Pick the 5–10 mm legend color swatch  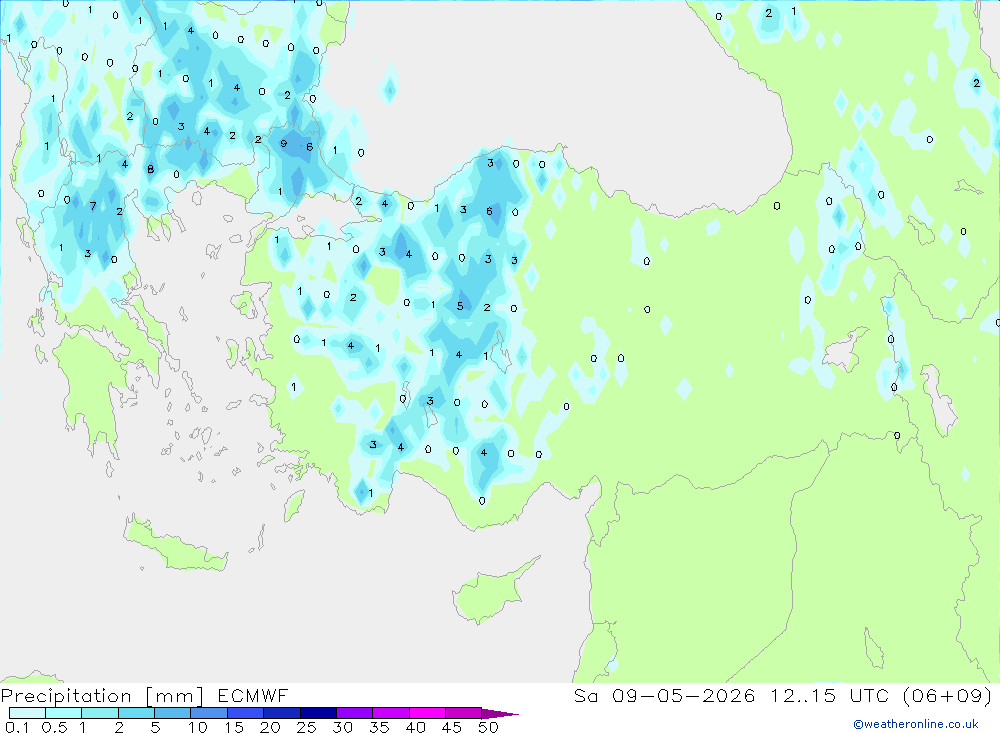(x=173, y=713)
